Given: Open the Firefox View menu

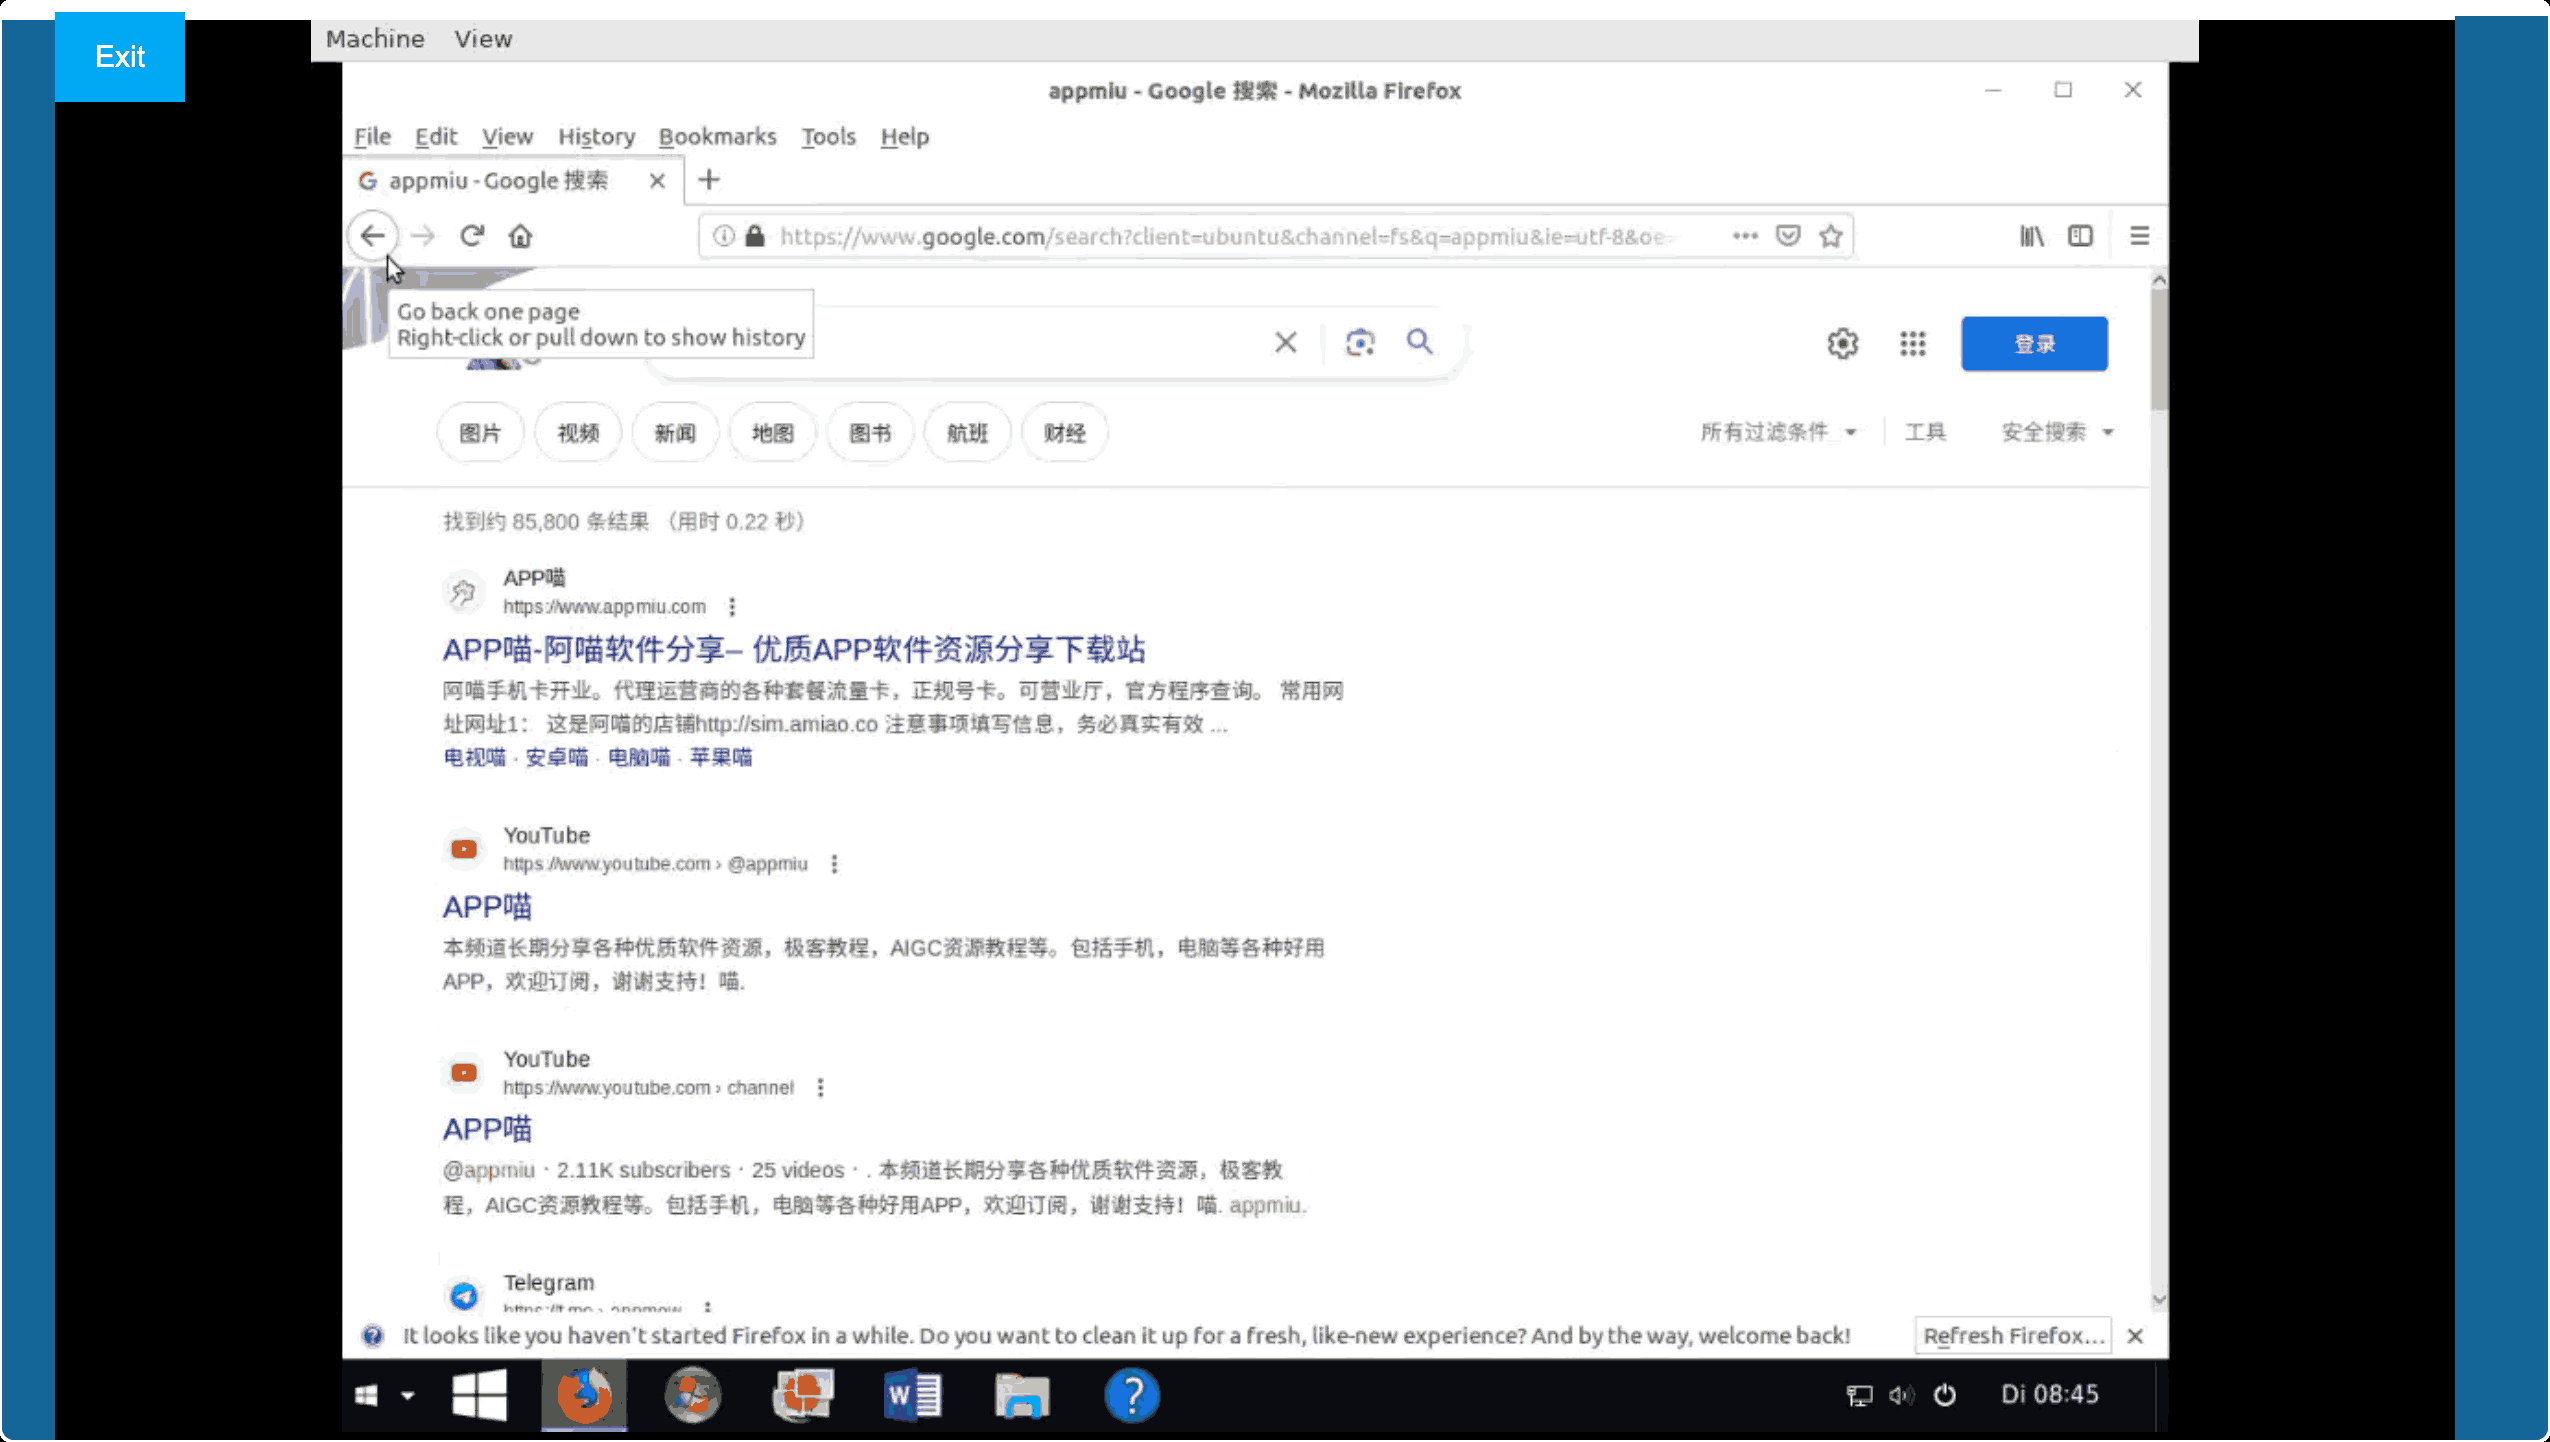Looking at the screenshot, I should 507,136.
